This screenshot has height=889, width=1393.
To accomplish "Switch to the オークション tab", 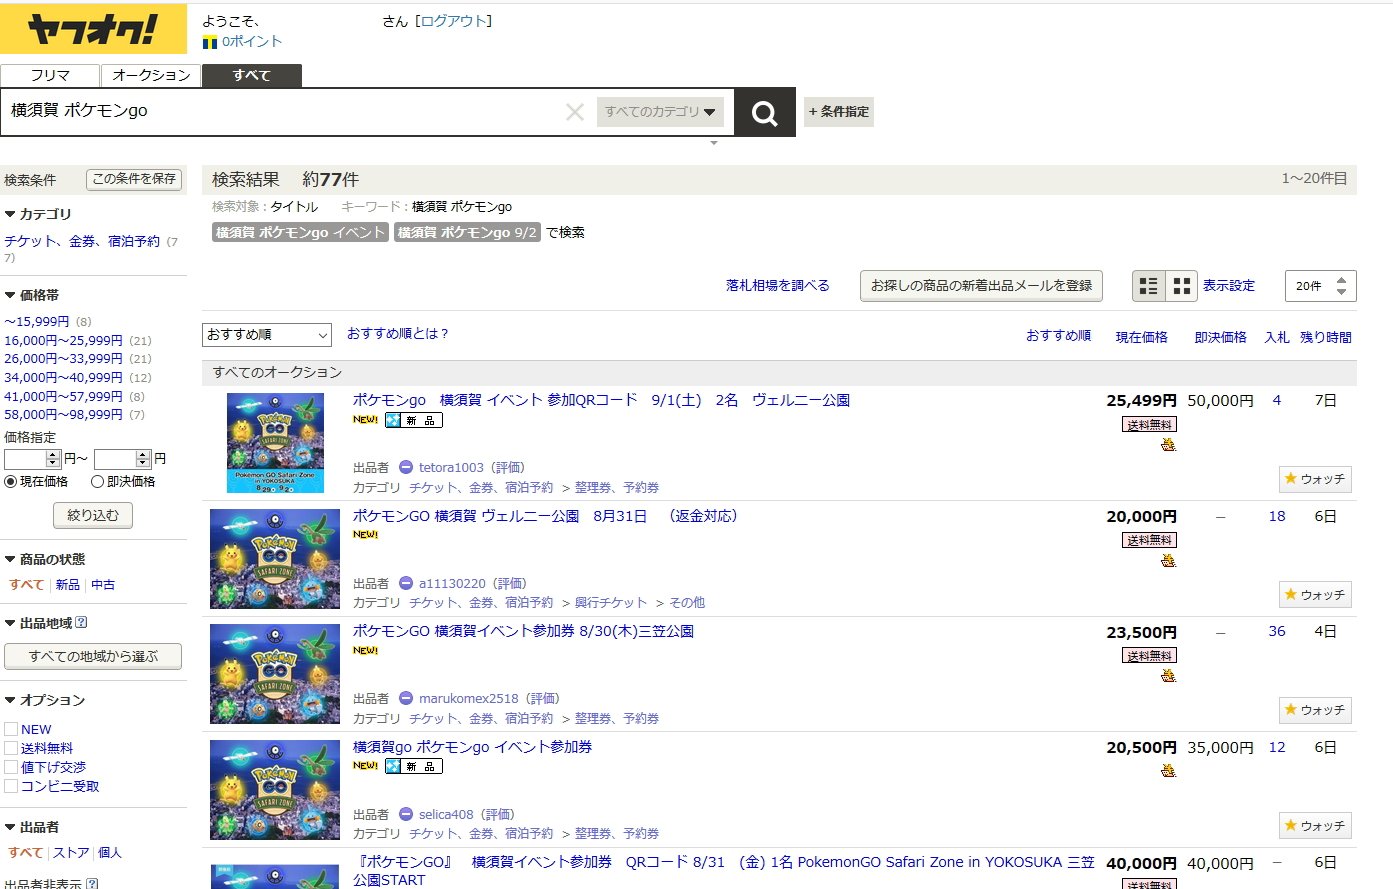I will [x=151, y=75].
